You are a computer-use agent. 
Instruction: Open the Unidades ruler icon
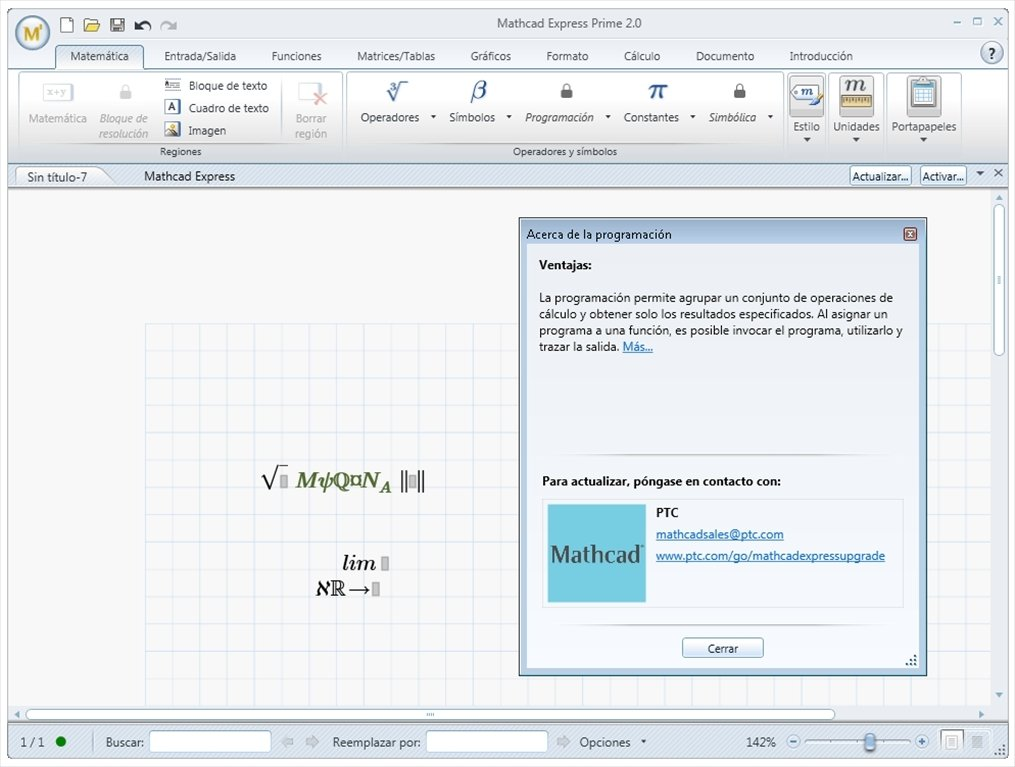point(856,94)
